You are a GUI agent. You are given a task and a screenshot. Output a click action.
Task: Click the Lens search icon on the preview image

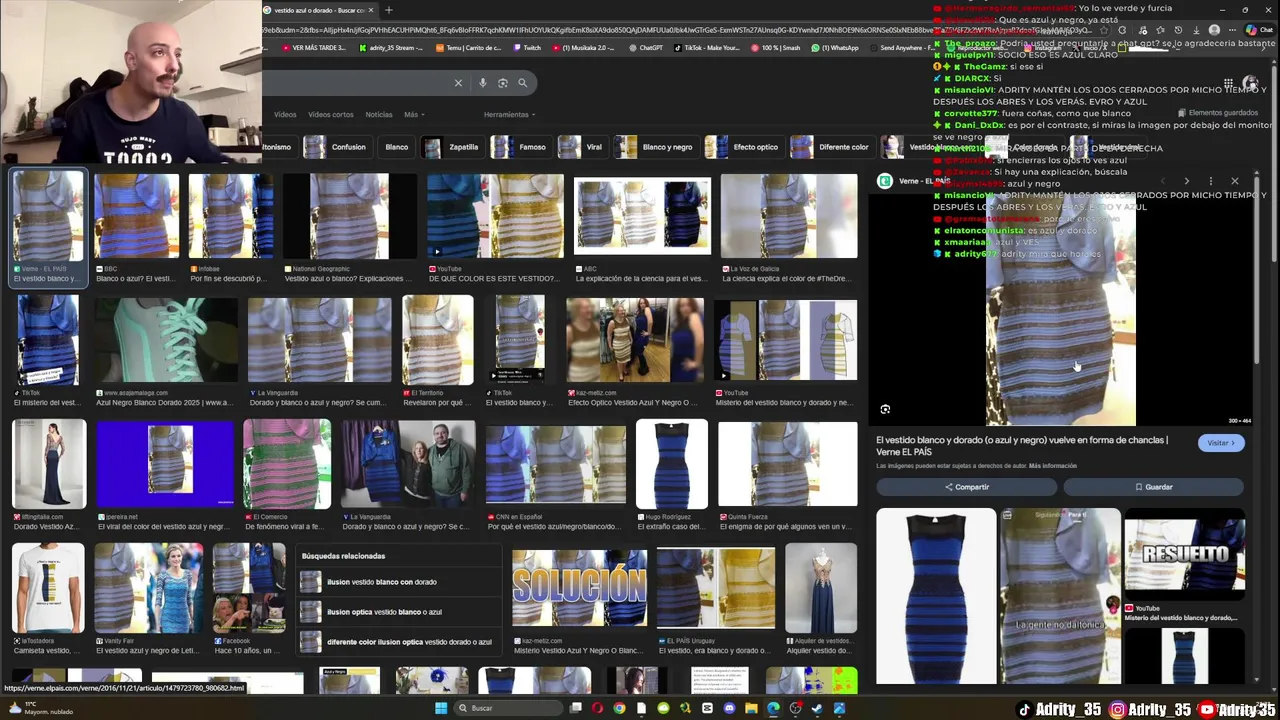click(x=885, y=409)
